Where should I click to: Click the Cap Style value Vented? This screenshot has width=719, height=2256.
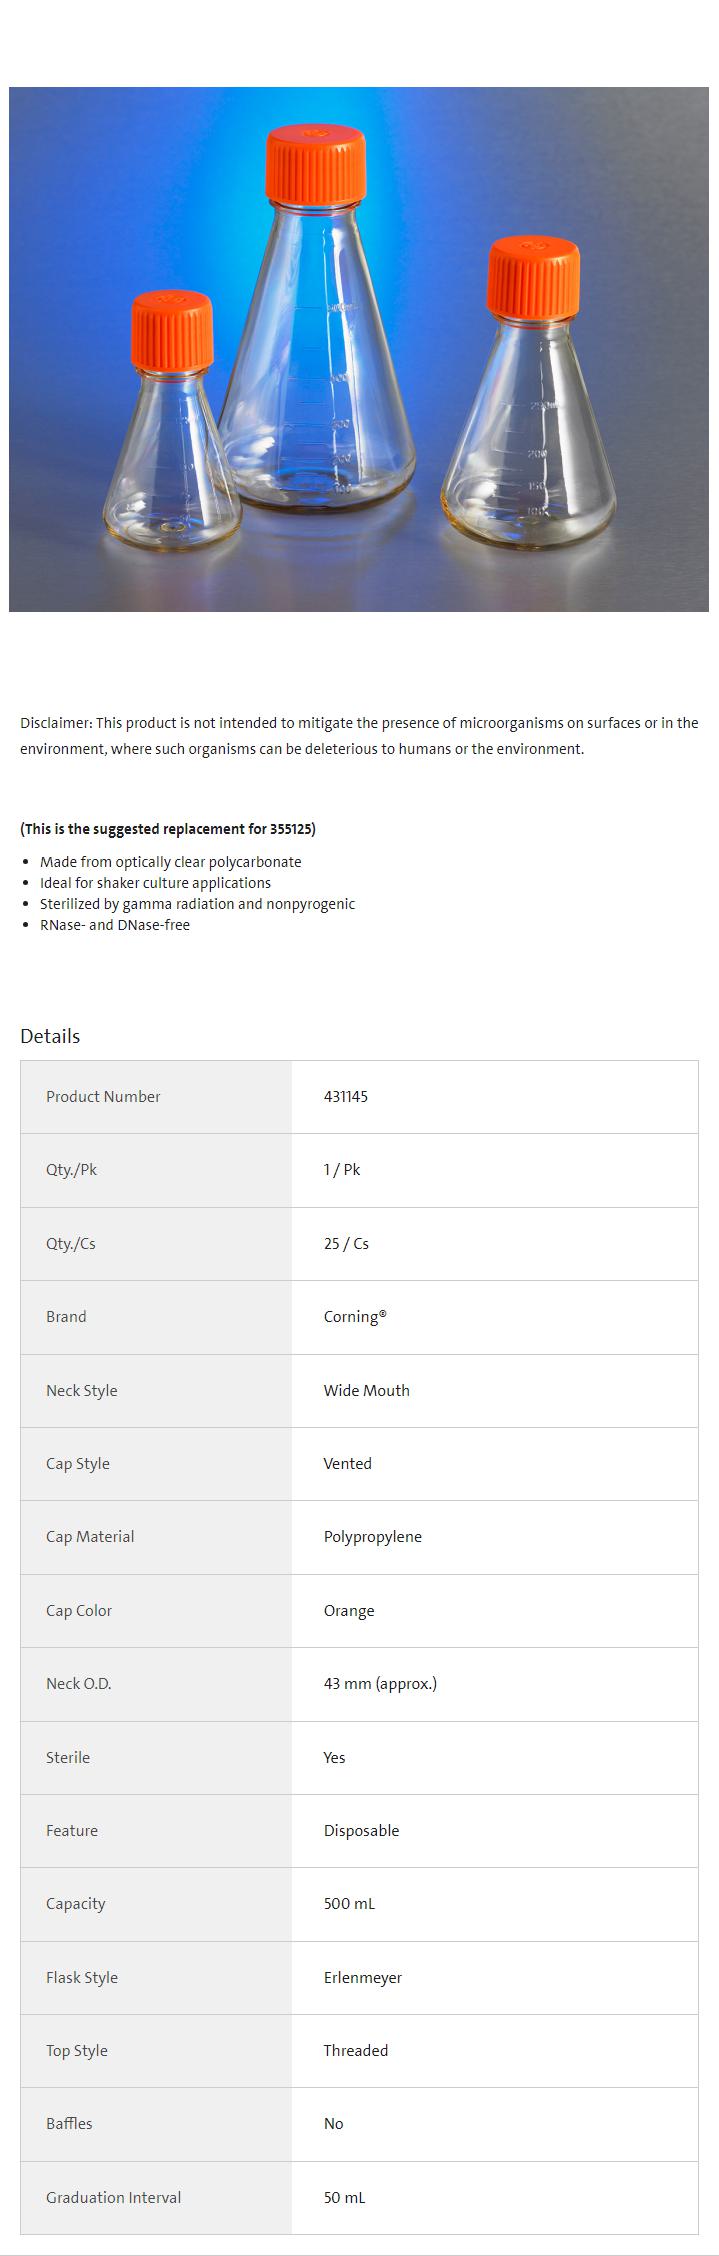click(347, 1464)
